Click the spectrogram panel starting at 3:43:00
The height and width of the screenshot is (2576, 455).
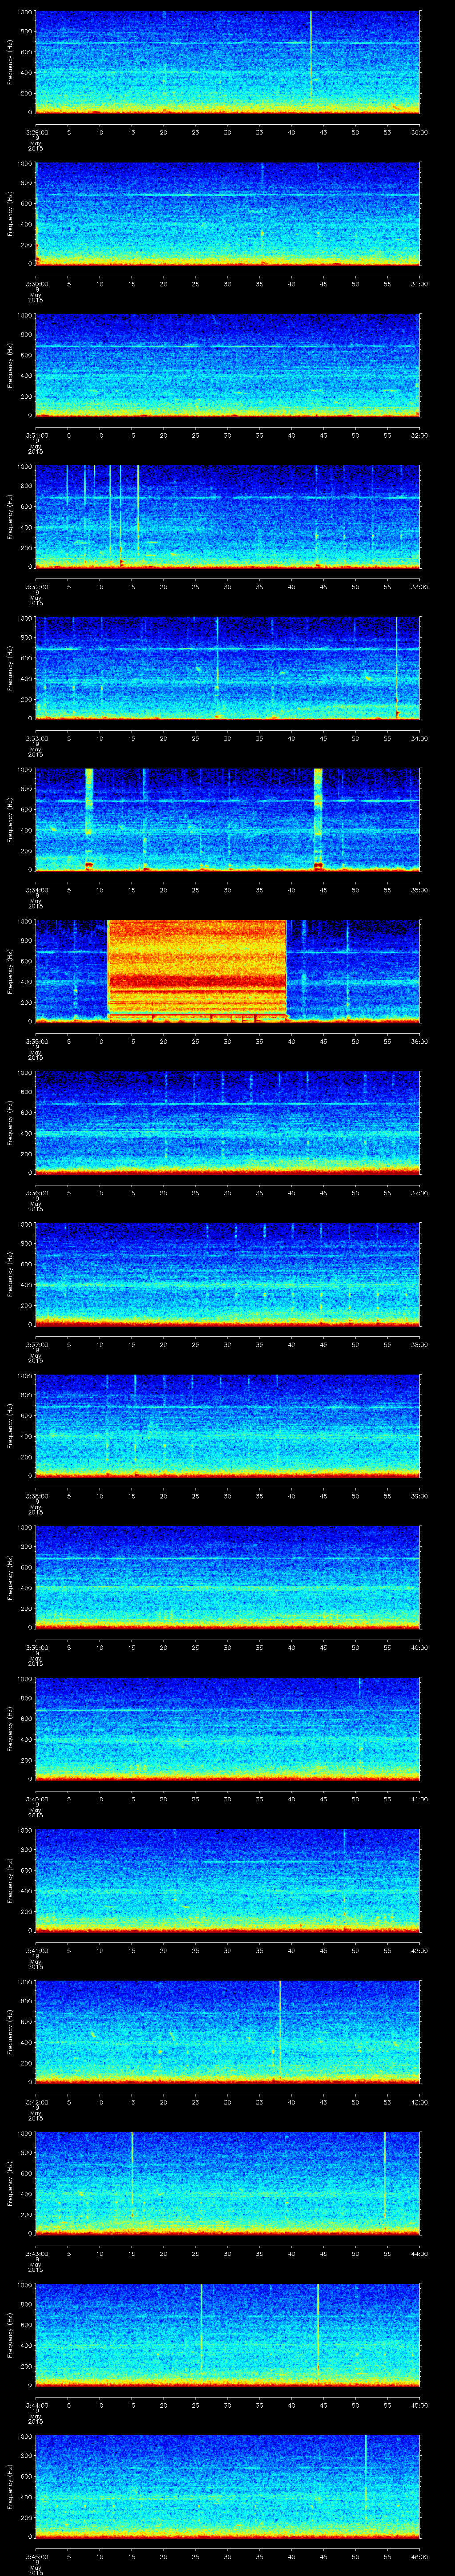tap(228, 2183)
